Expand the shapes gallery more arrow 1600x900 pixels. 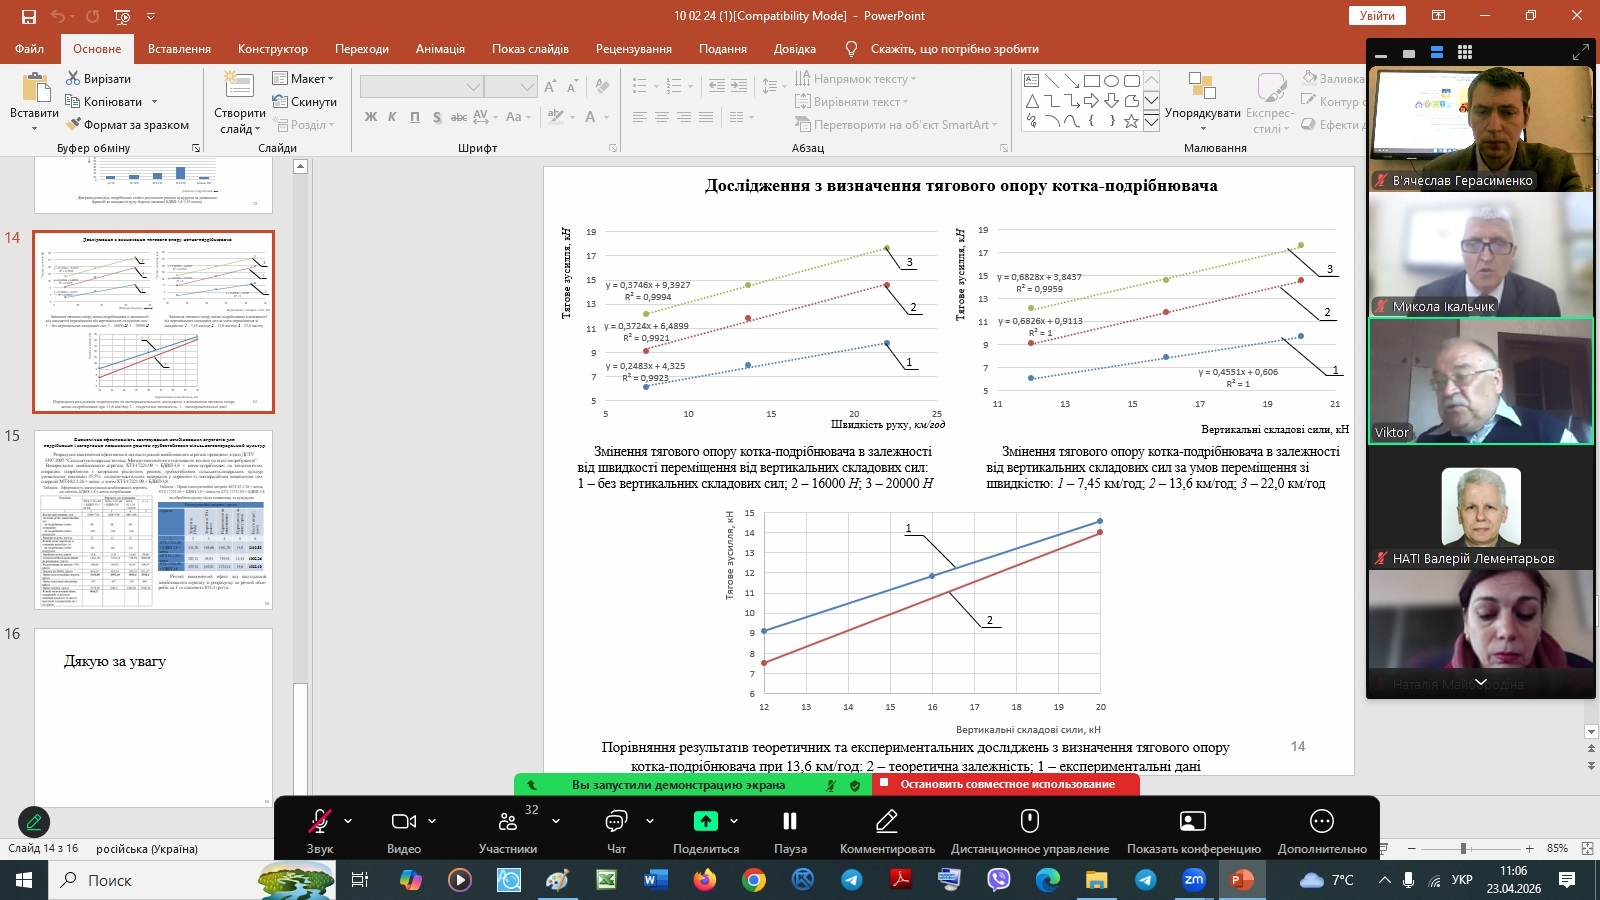[1151, 122]
